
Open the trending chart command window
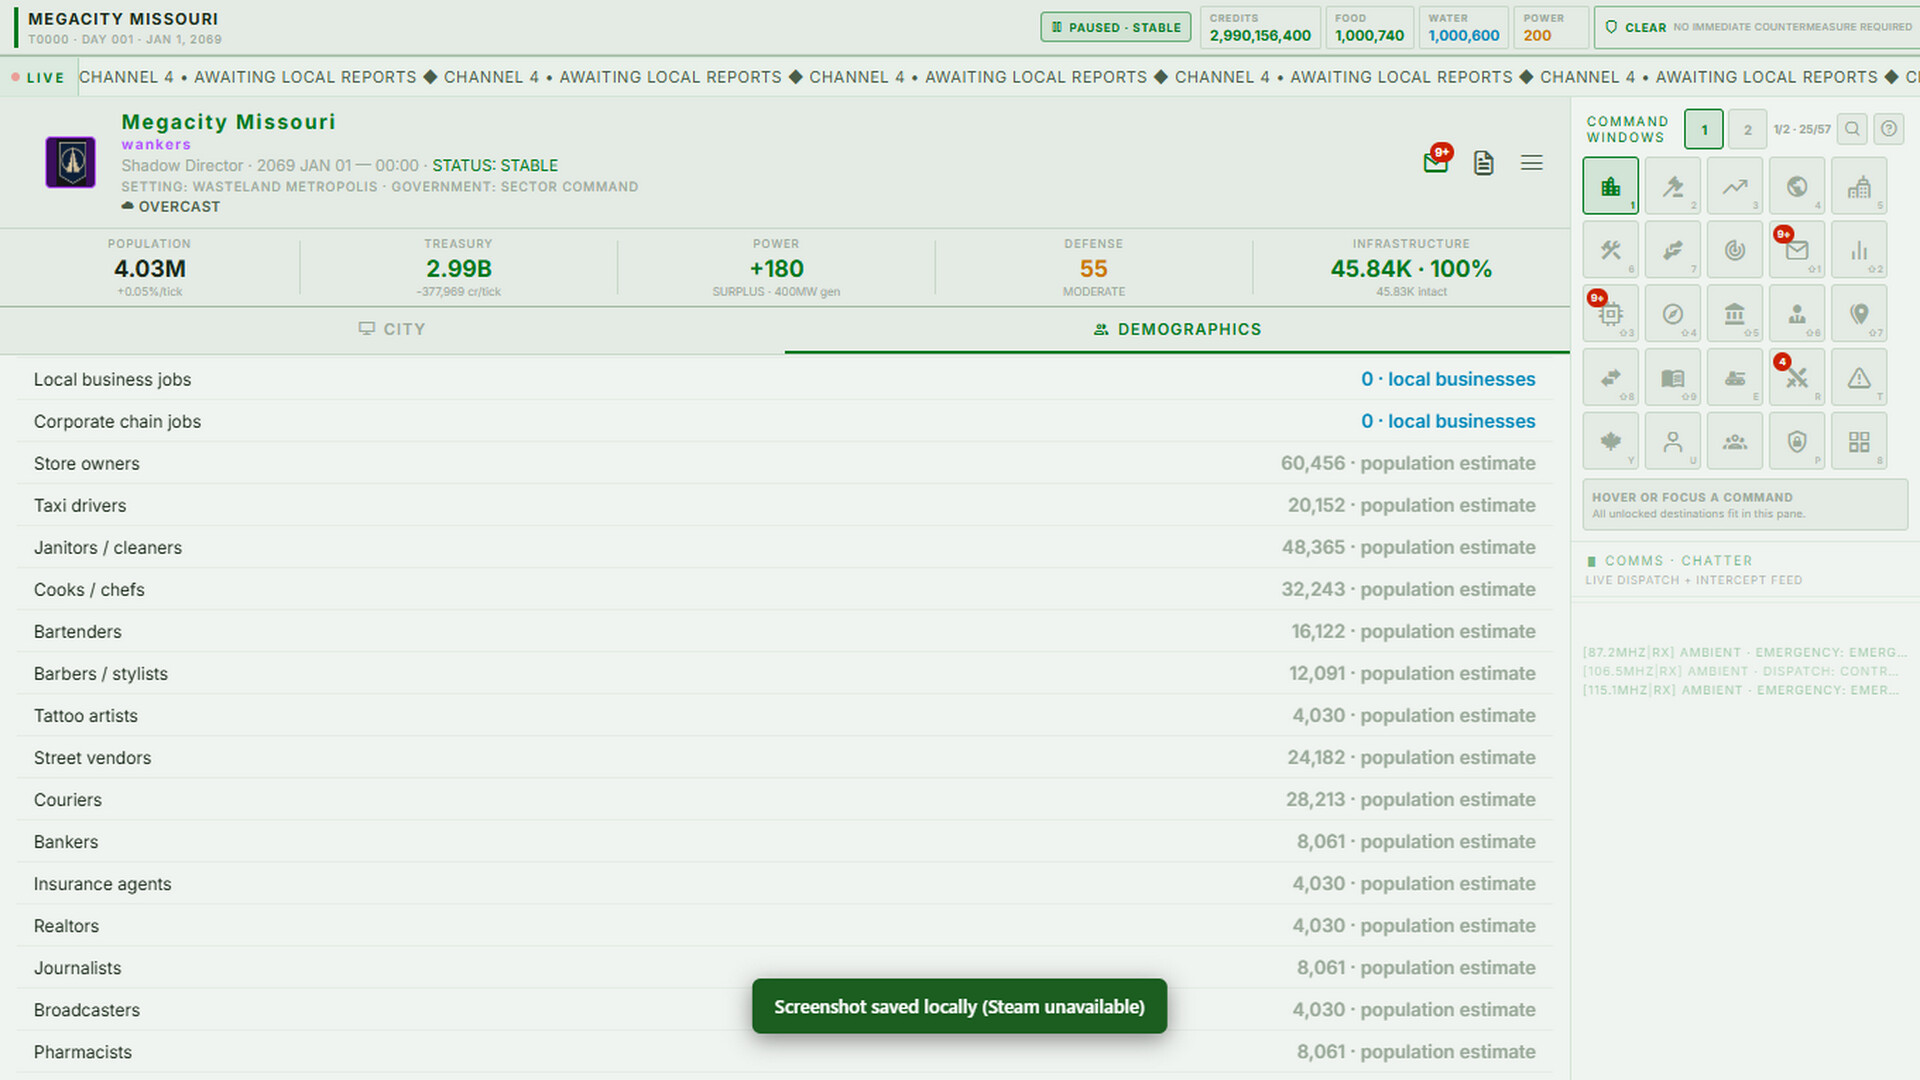(x=1734, y=186)
